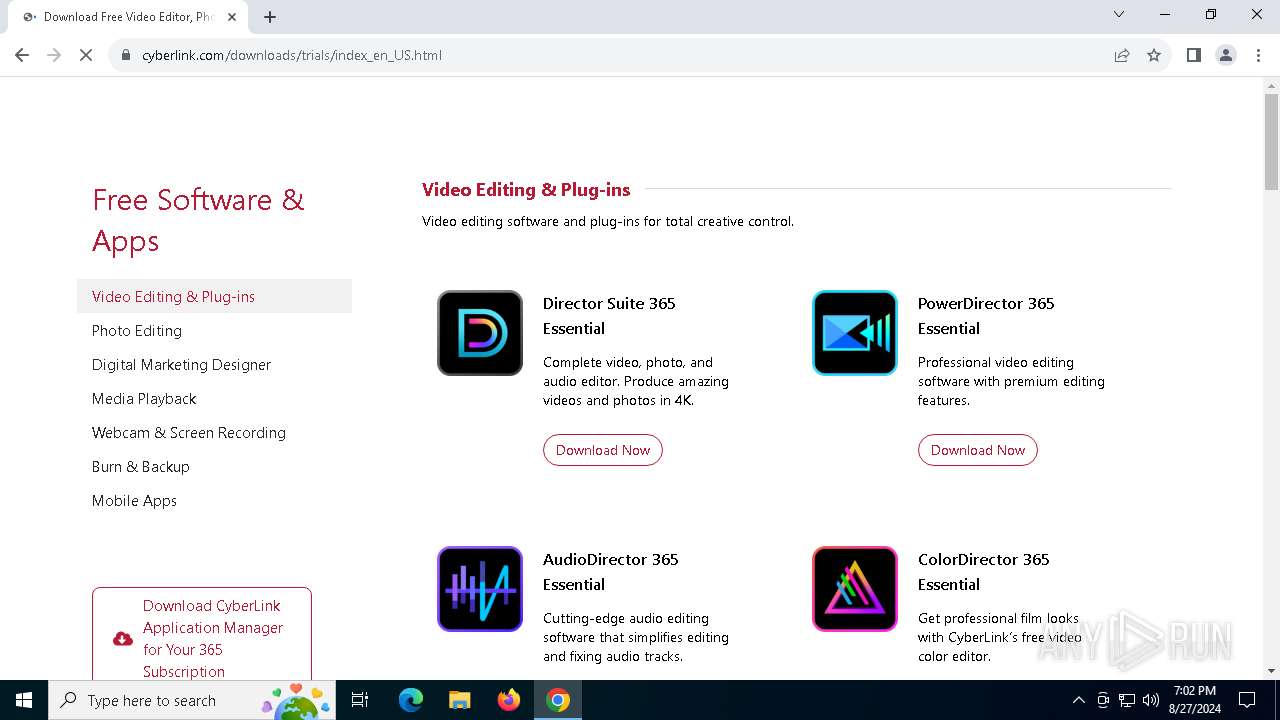Screen dimensions: 1280x720
Task: Launch Firefox from the taskbar
Action: (509, 700)
